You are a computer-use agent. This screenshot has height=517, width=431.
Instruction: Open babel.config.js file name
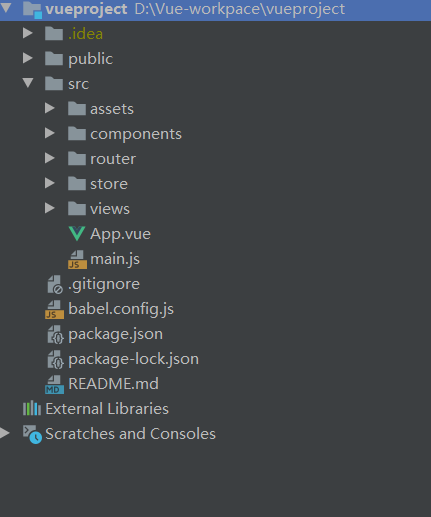(121, 309)
